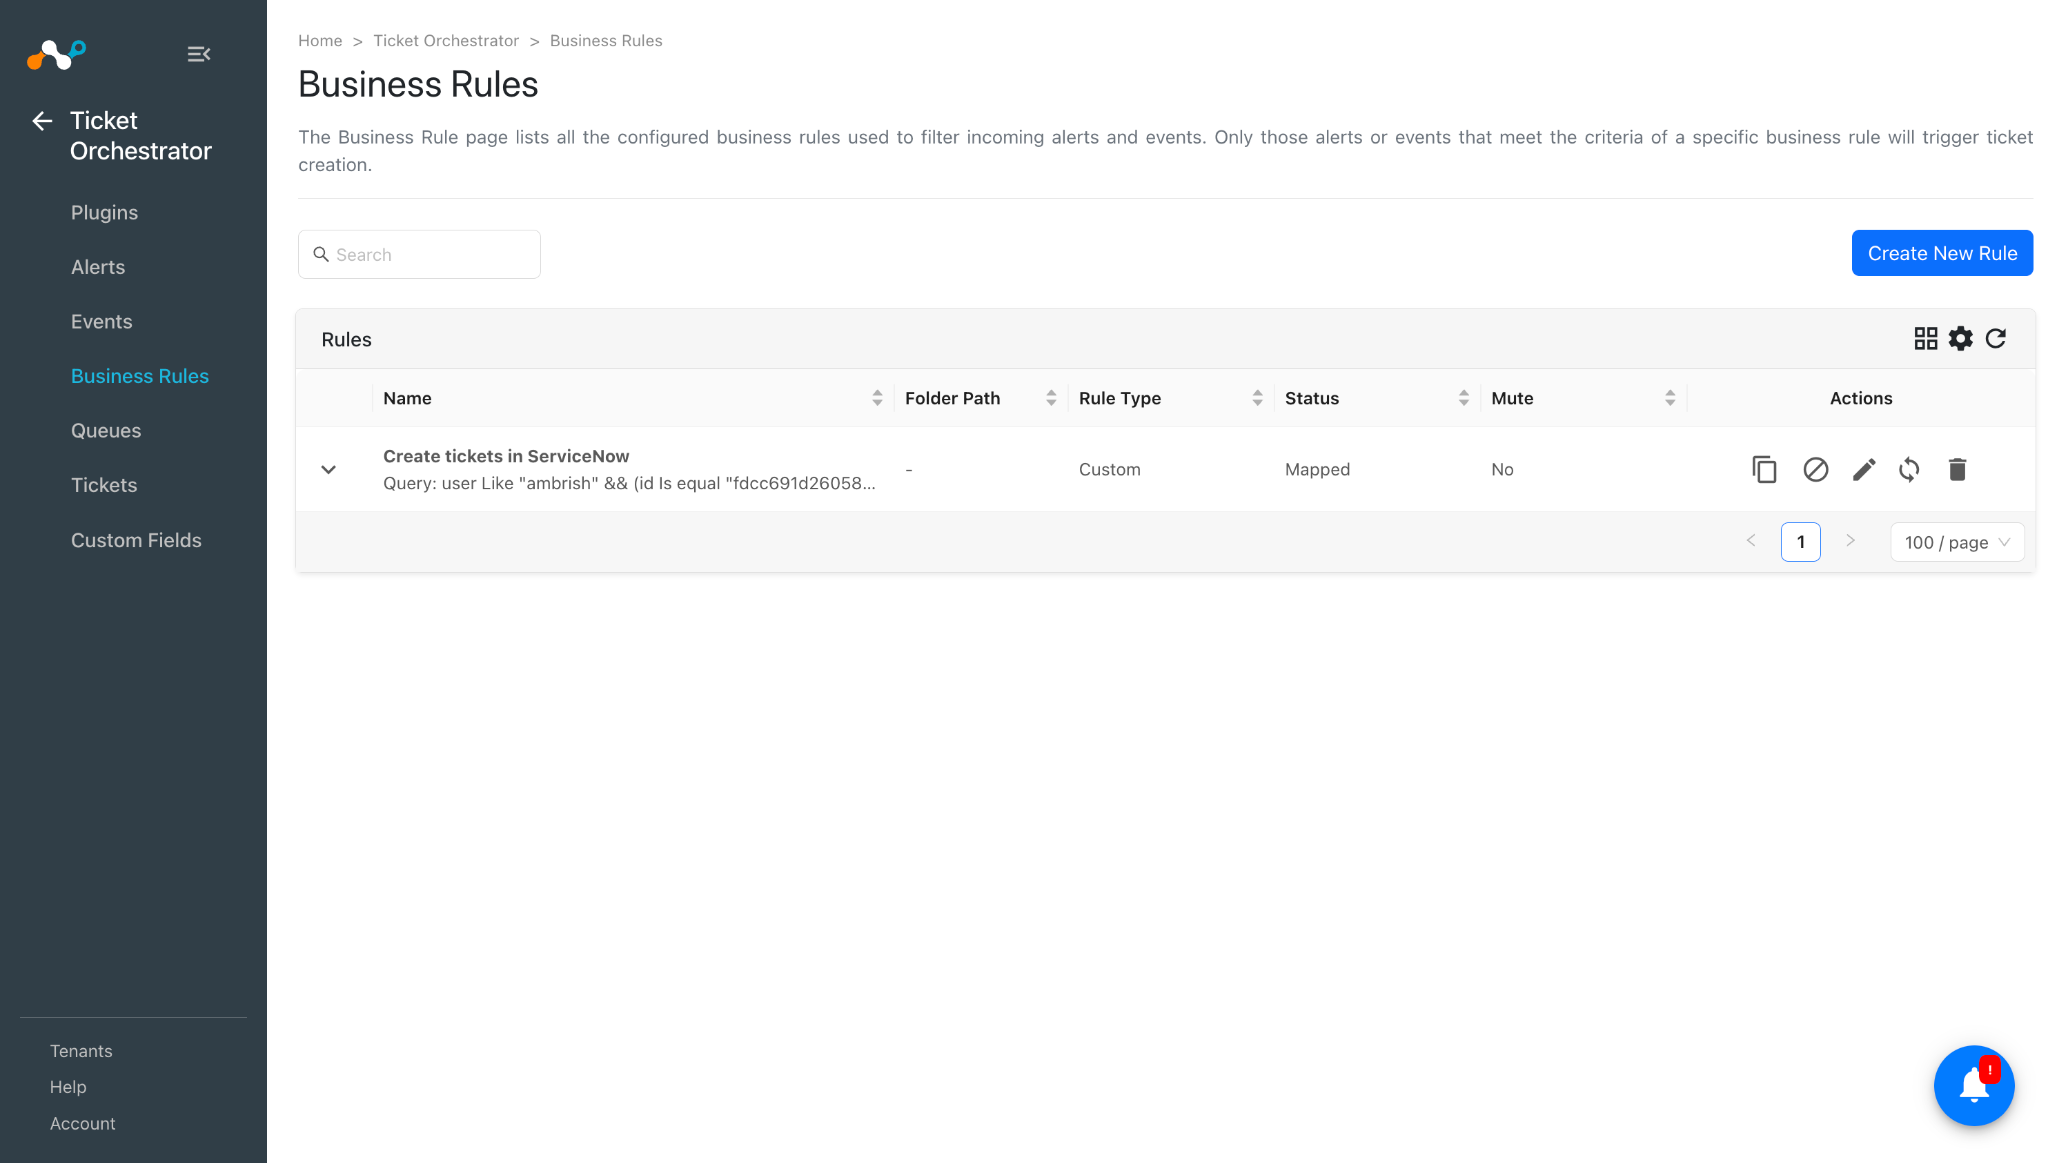Disable the ServiceNow rule

click(x=1816, y=469)
